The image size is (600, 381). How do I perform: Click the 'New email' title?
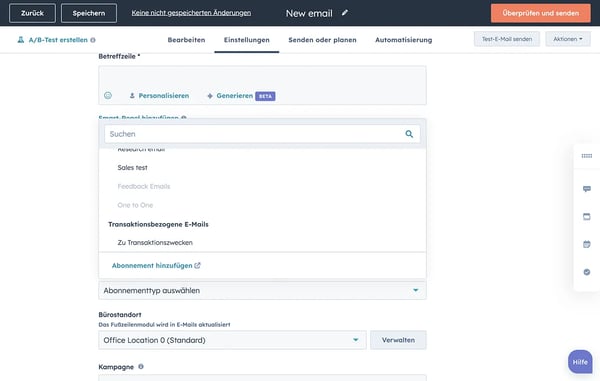point(309,13)
